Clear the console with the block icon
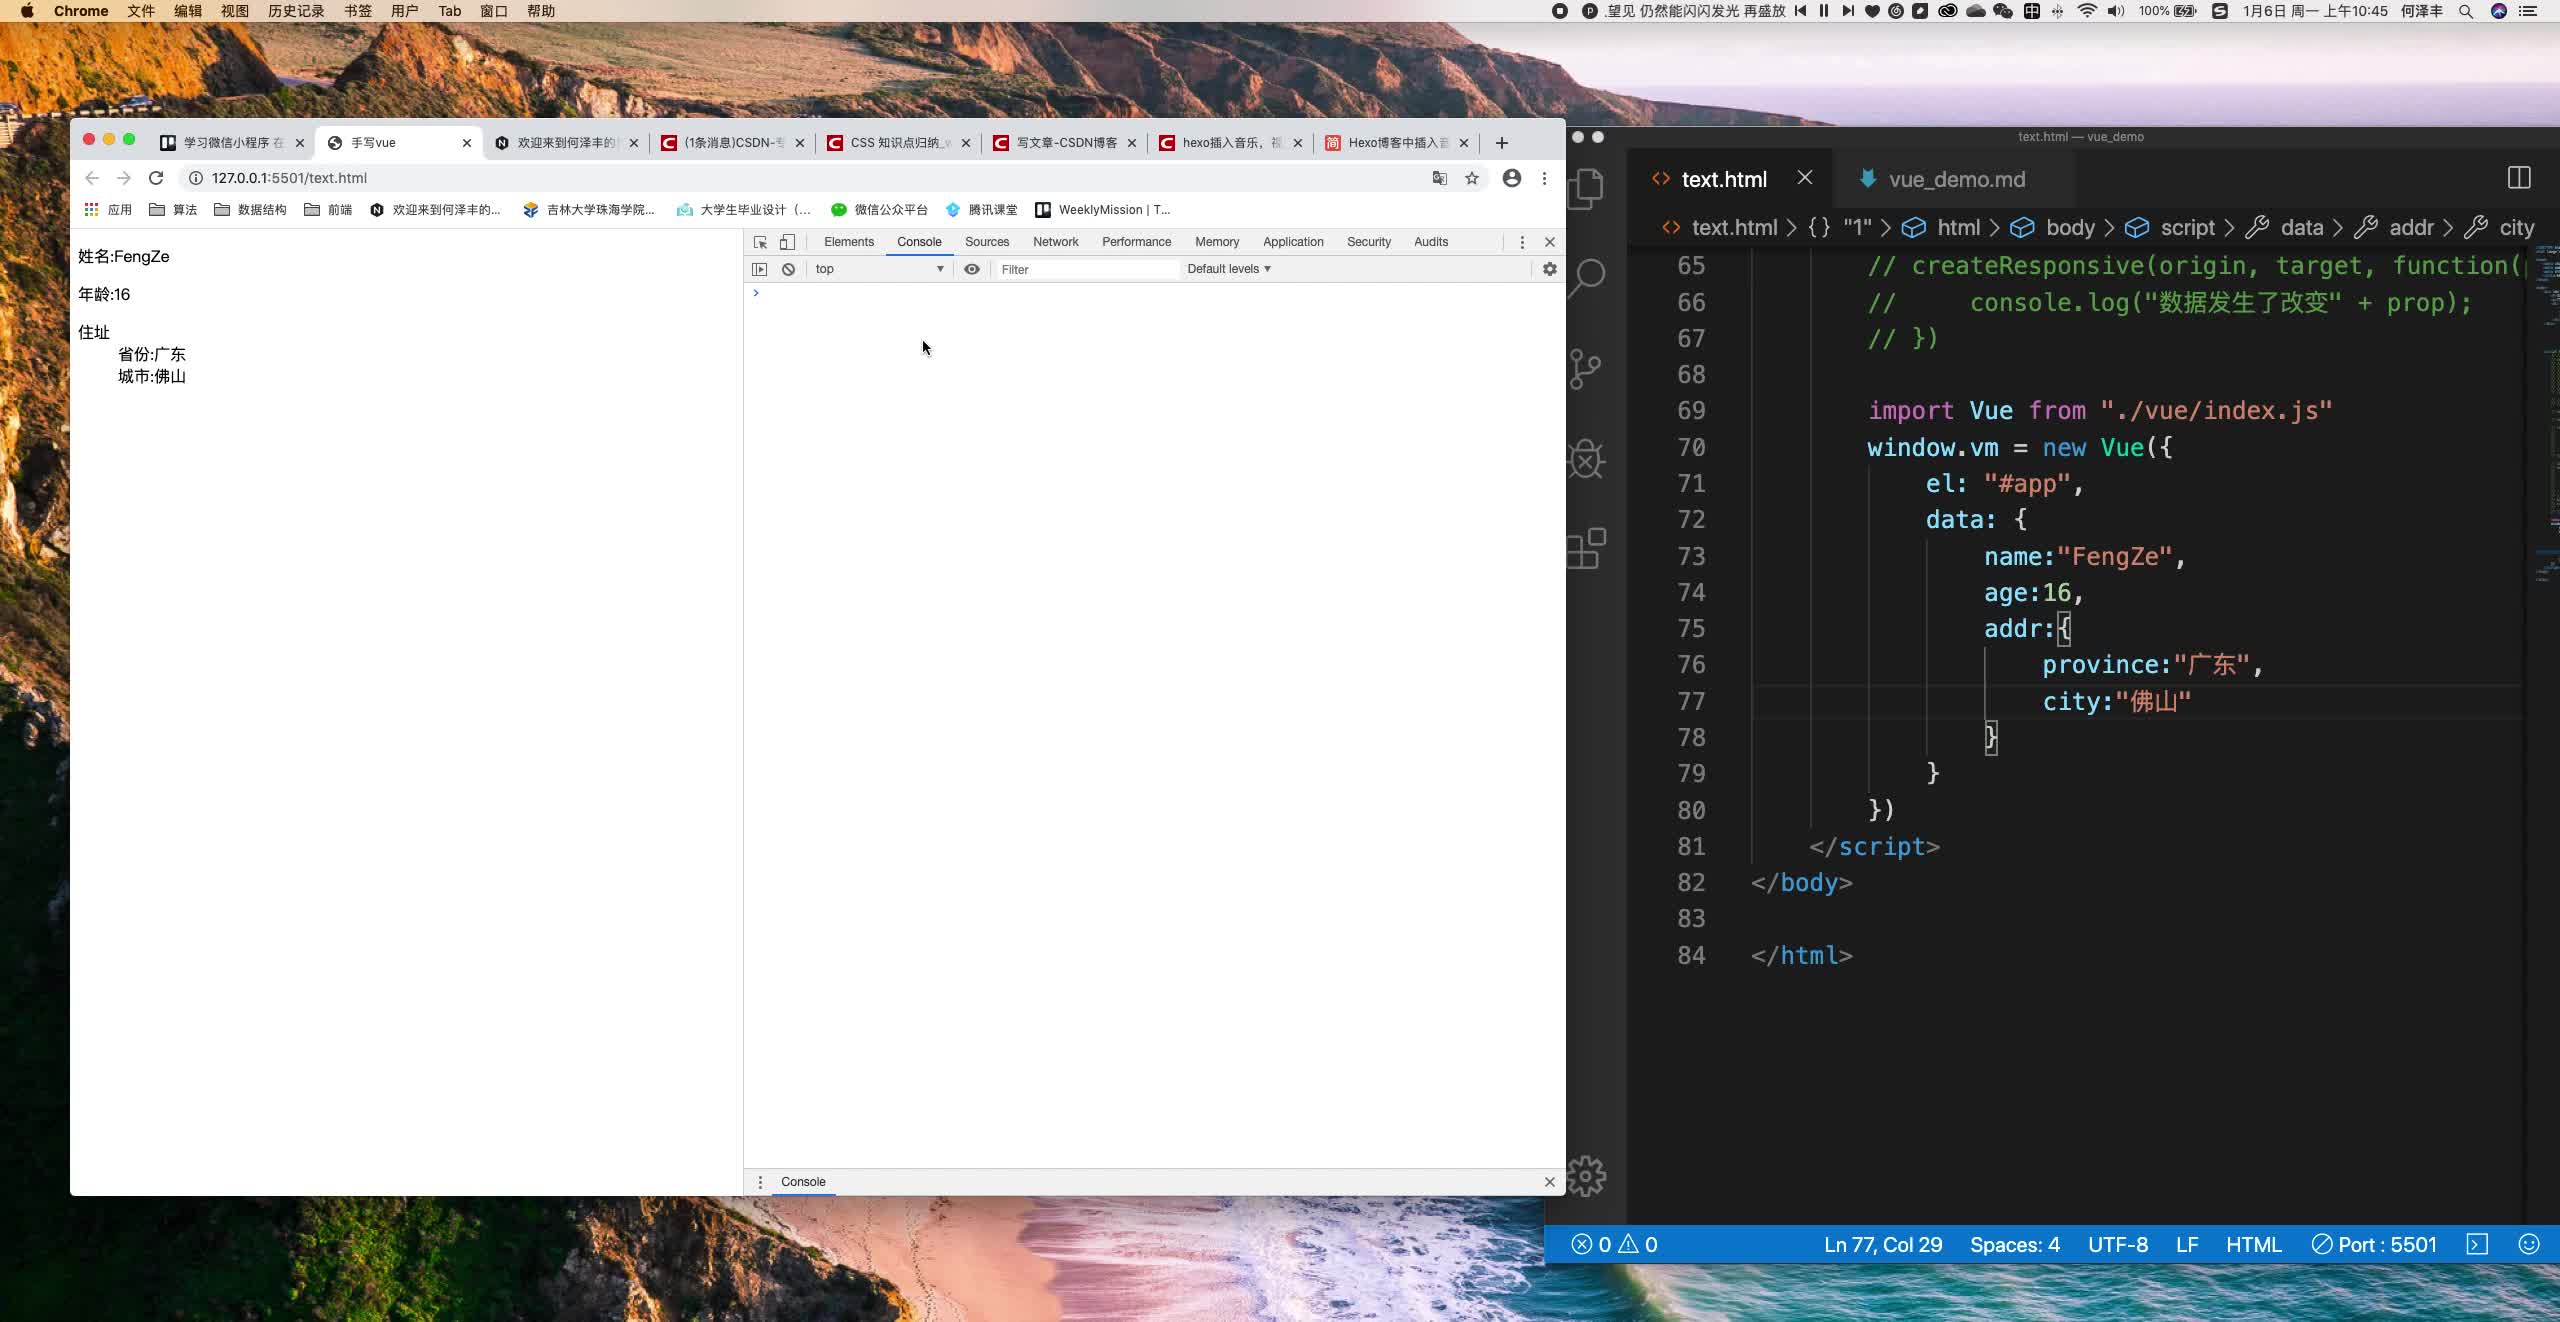 pos(788,269)
